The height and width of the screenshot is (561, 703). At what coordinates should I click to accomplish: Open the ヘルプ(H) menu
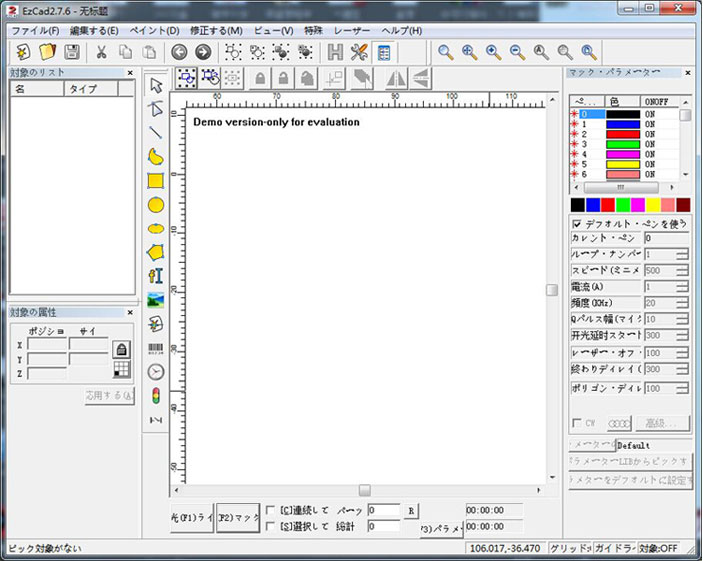tap(402, 30)
